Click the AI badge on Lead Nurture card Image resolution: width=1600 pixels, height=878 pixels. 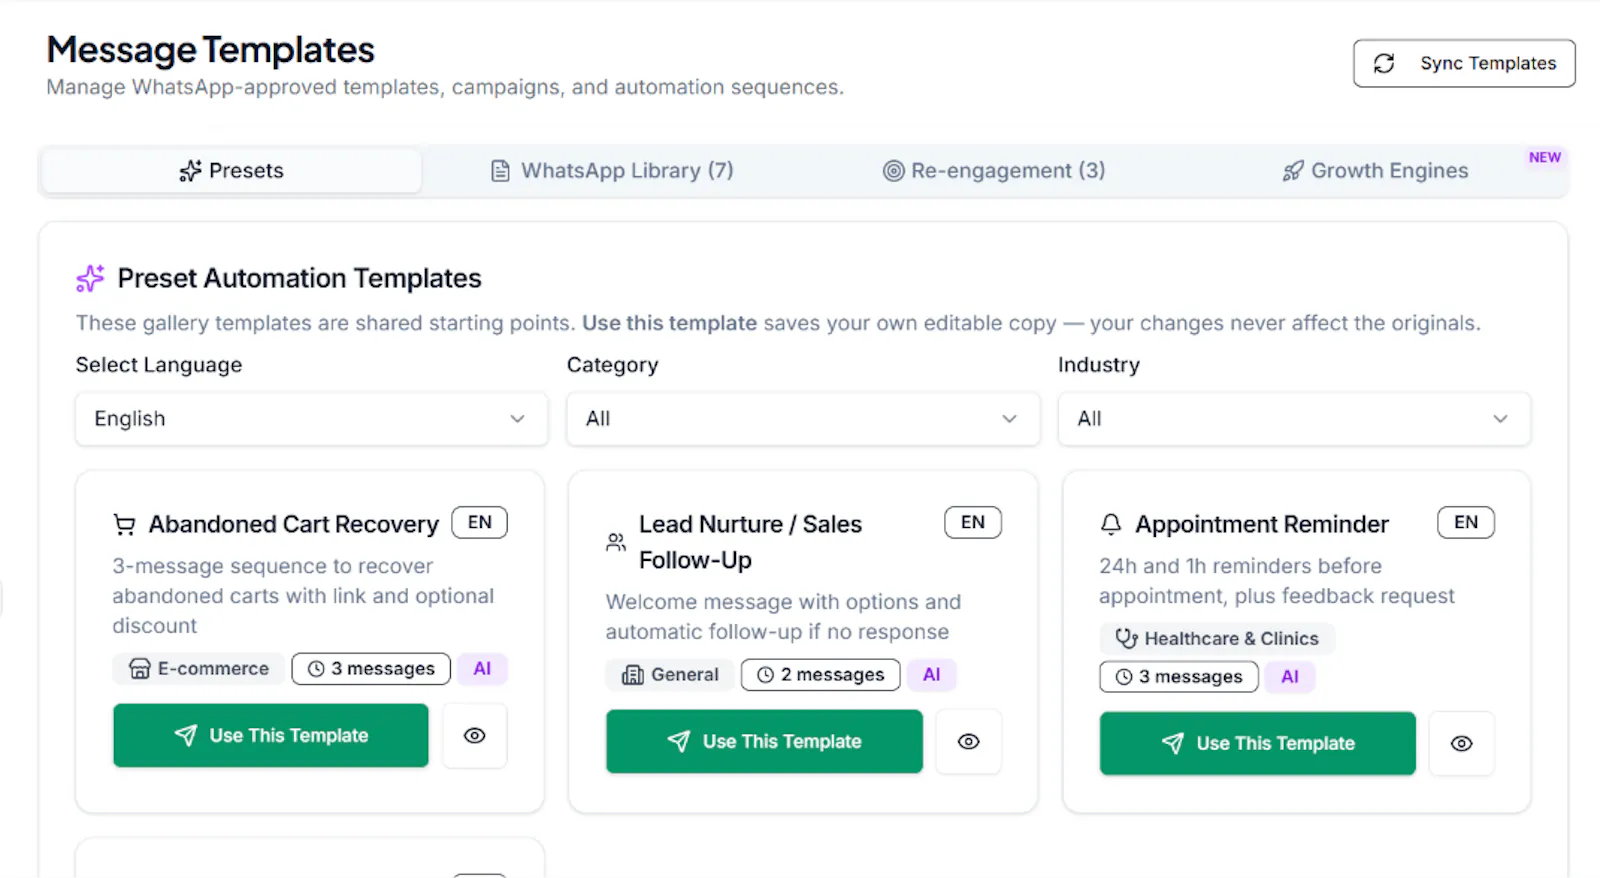(932, 675)
